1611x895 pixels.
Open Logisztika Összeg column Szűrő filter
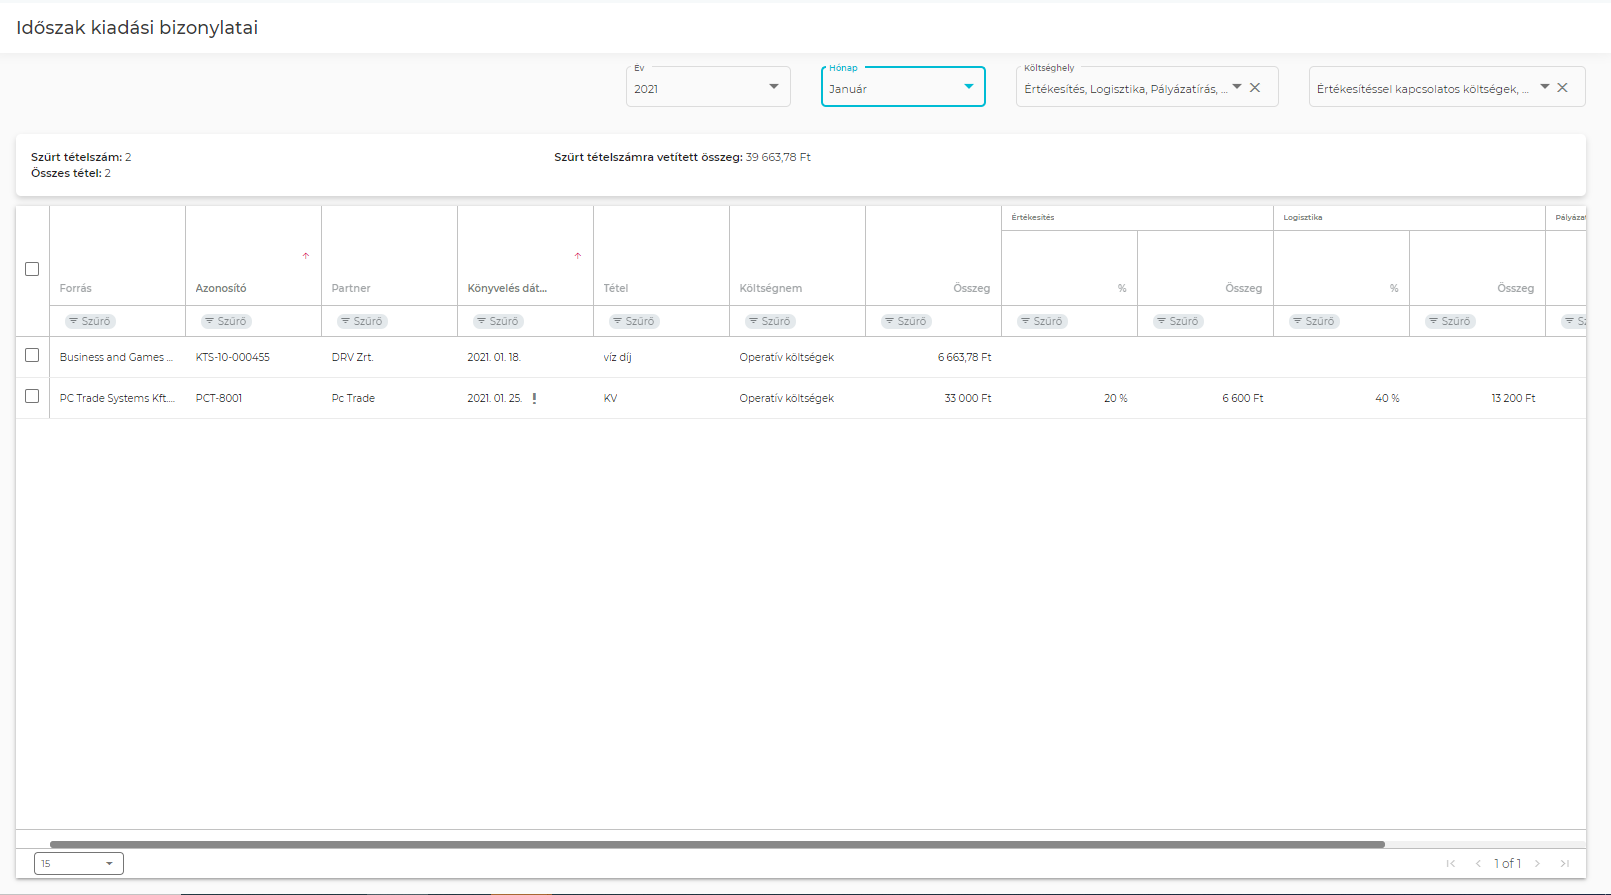click(x=1450, y=321)
